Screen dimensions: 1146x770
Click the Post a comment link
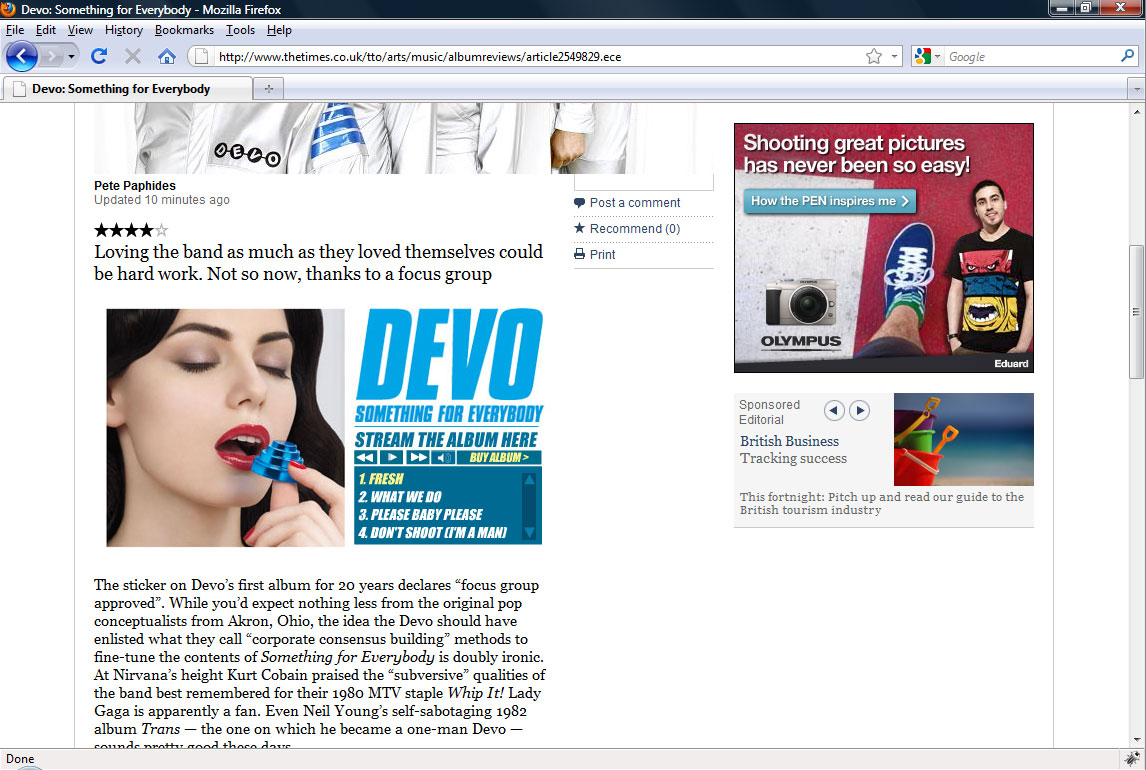634,202
